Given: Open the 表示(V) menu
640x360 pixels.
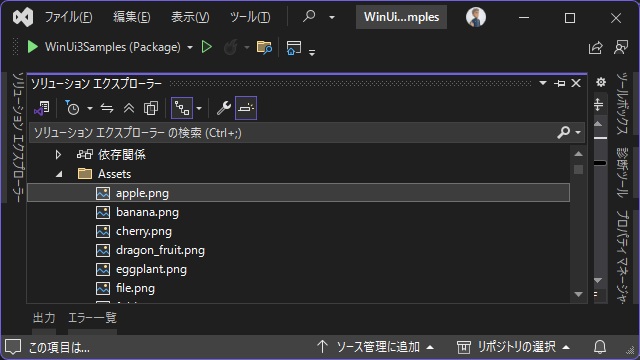Looking at the screenshot, I should 190,17.
